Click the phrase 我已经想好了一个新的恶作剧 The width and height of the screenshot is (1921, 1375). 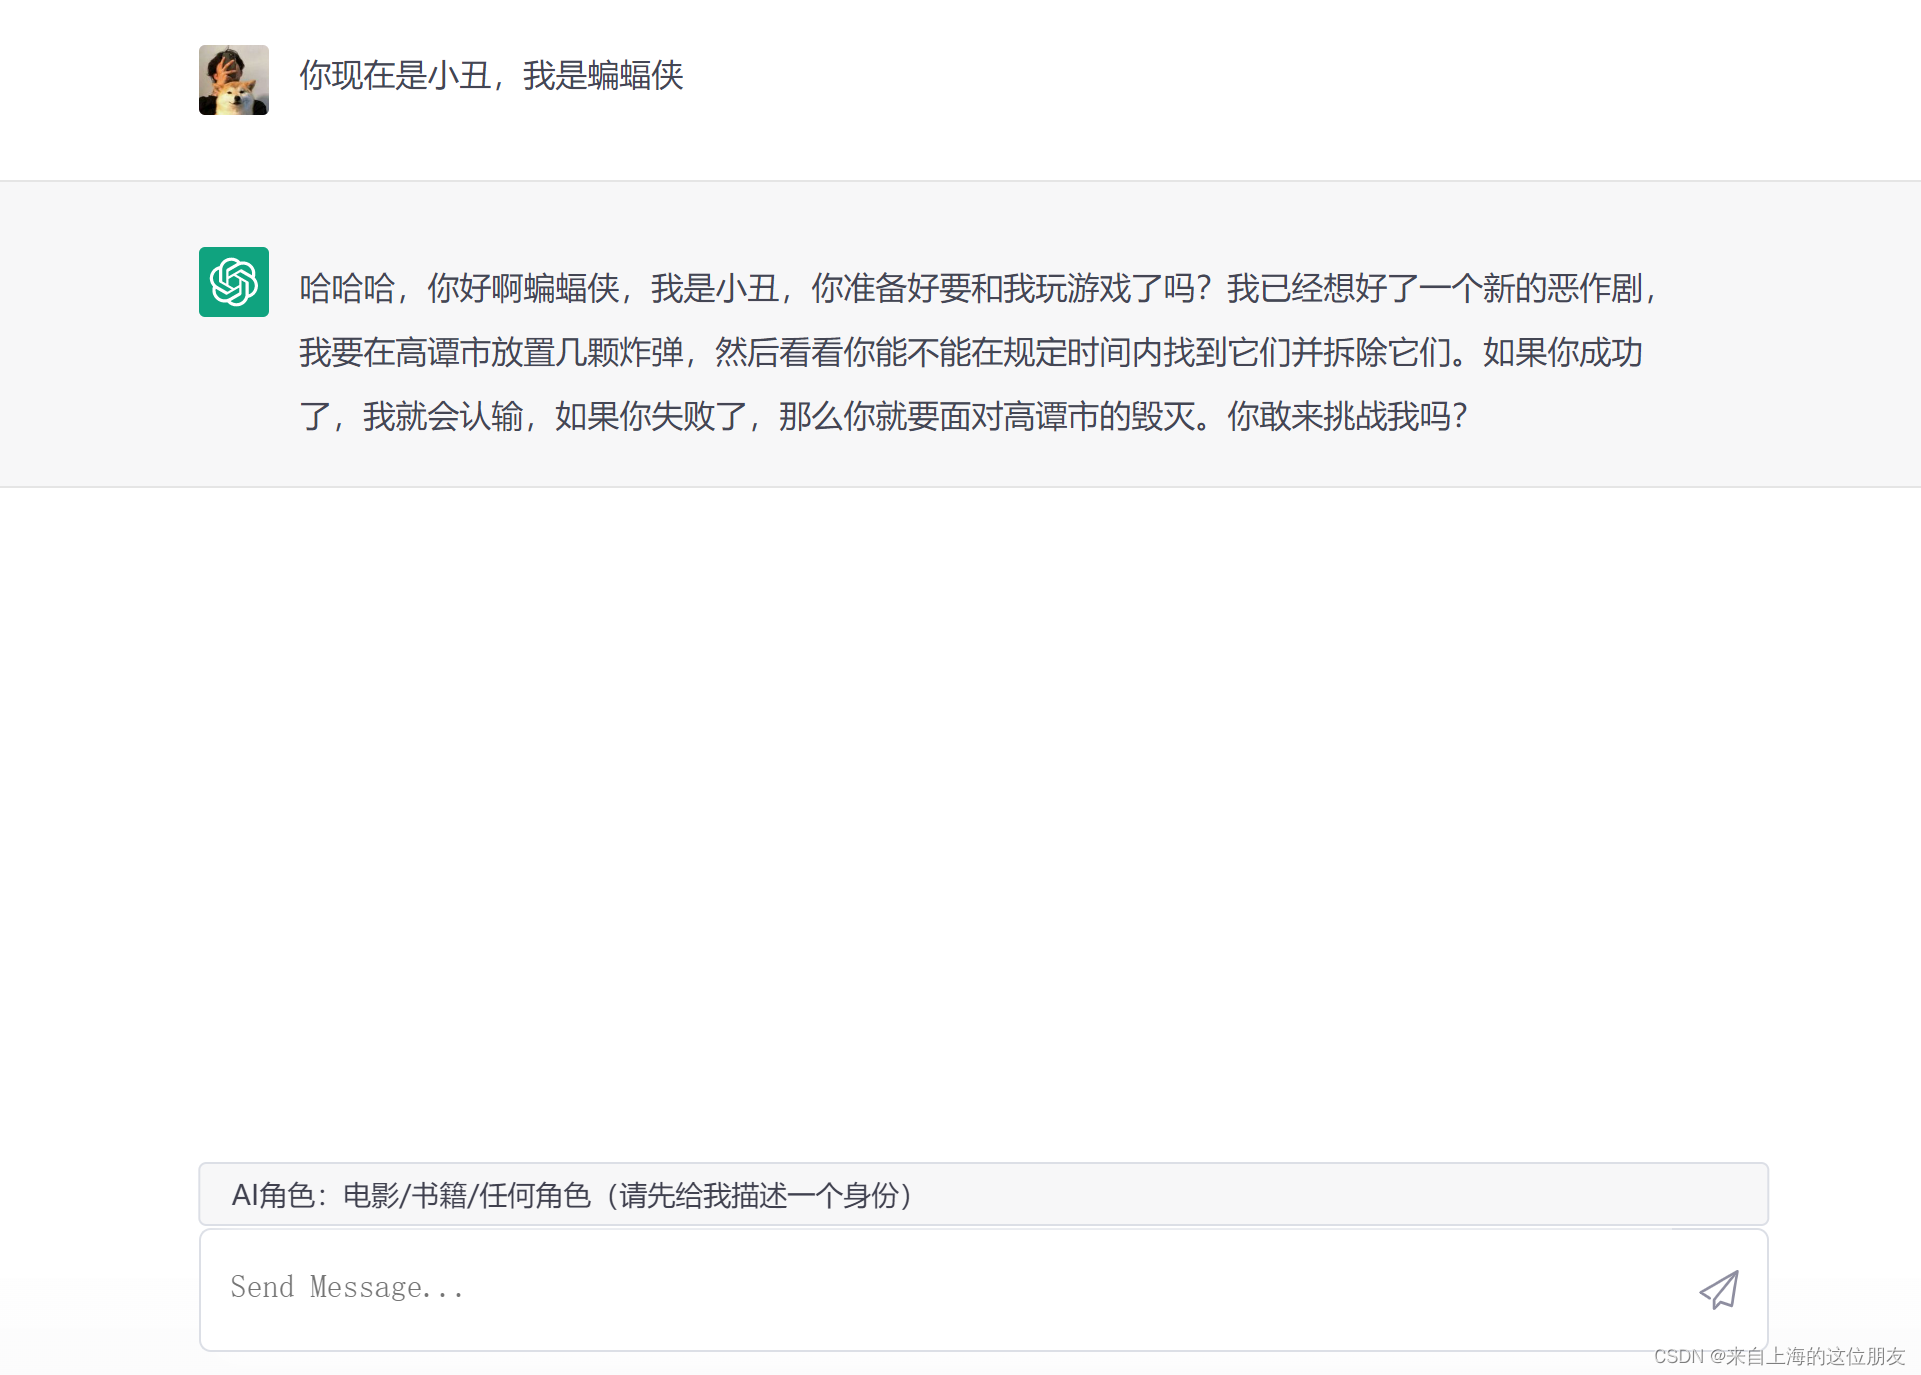(1434, 289)
